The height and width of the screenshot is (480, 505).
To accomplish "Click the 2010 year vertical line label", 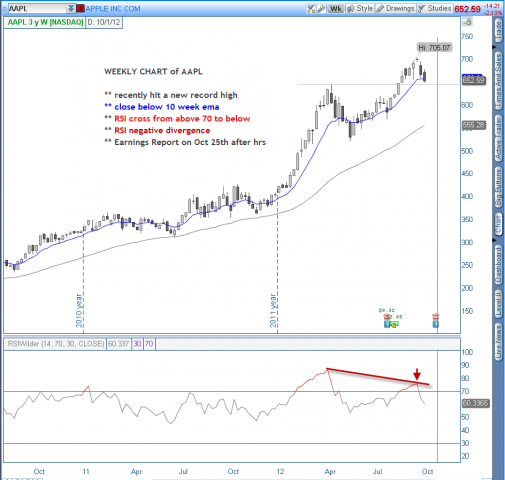I will pos(79,311).
